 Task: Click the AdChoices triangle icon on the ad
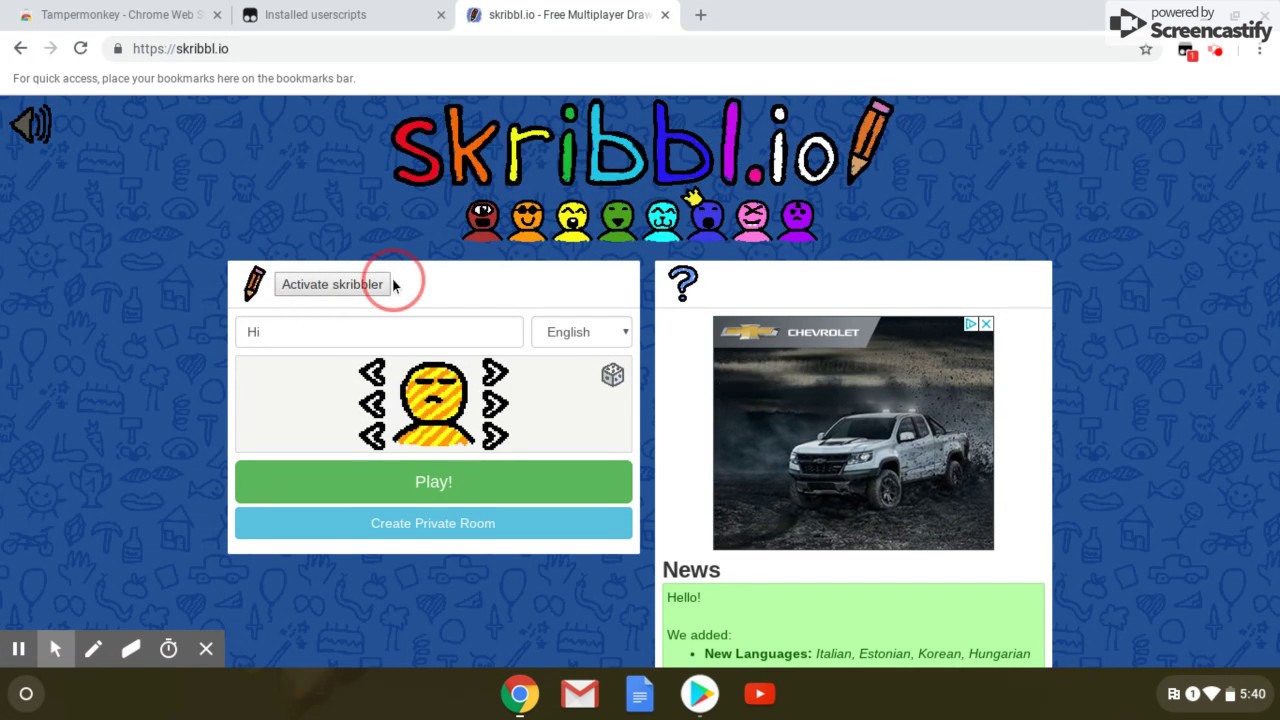(x=970, y=324)
